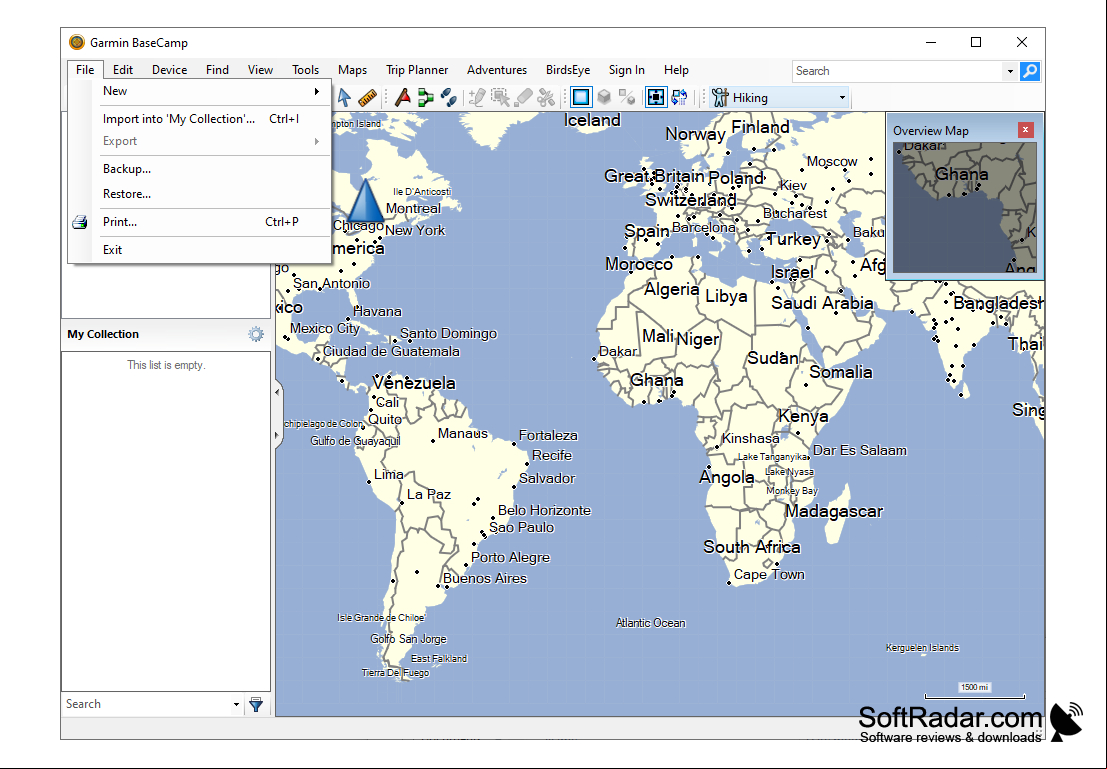The image size is (1107, 769).
Task: Click the blue triangle position marker
Action: (x=366, y=200)
